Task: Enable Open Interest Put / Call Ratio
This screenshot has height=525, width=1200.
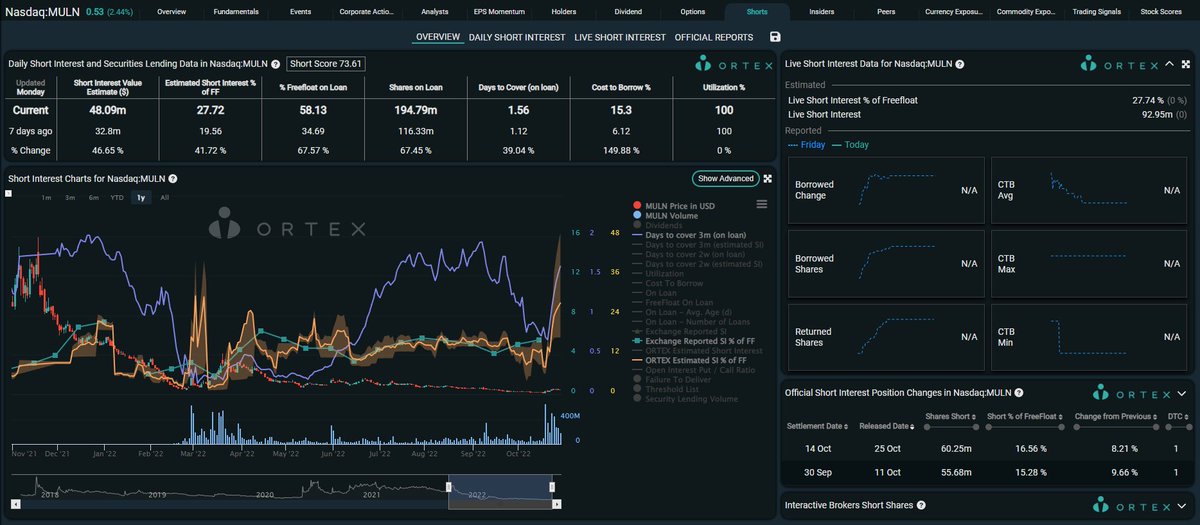Action: (693, 370)
